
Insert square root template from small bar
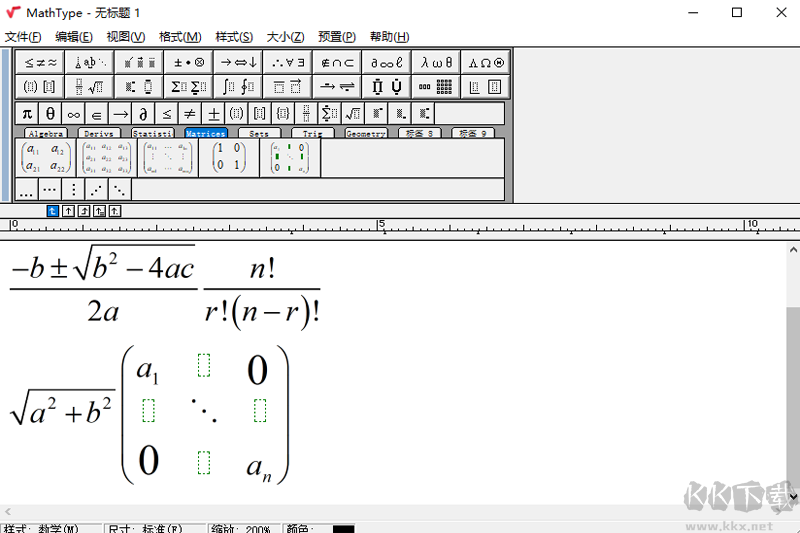(353, 113)
